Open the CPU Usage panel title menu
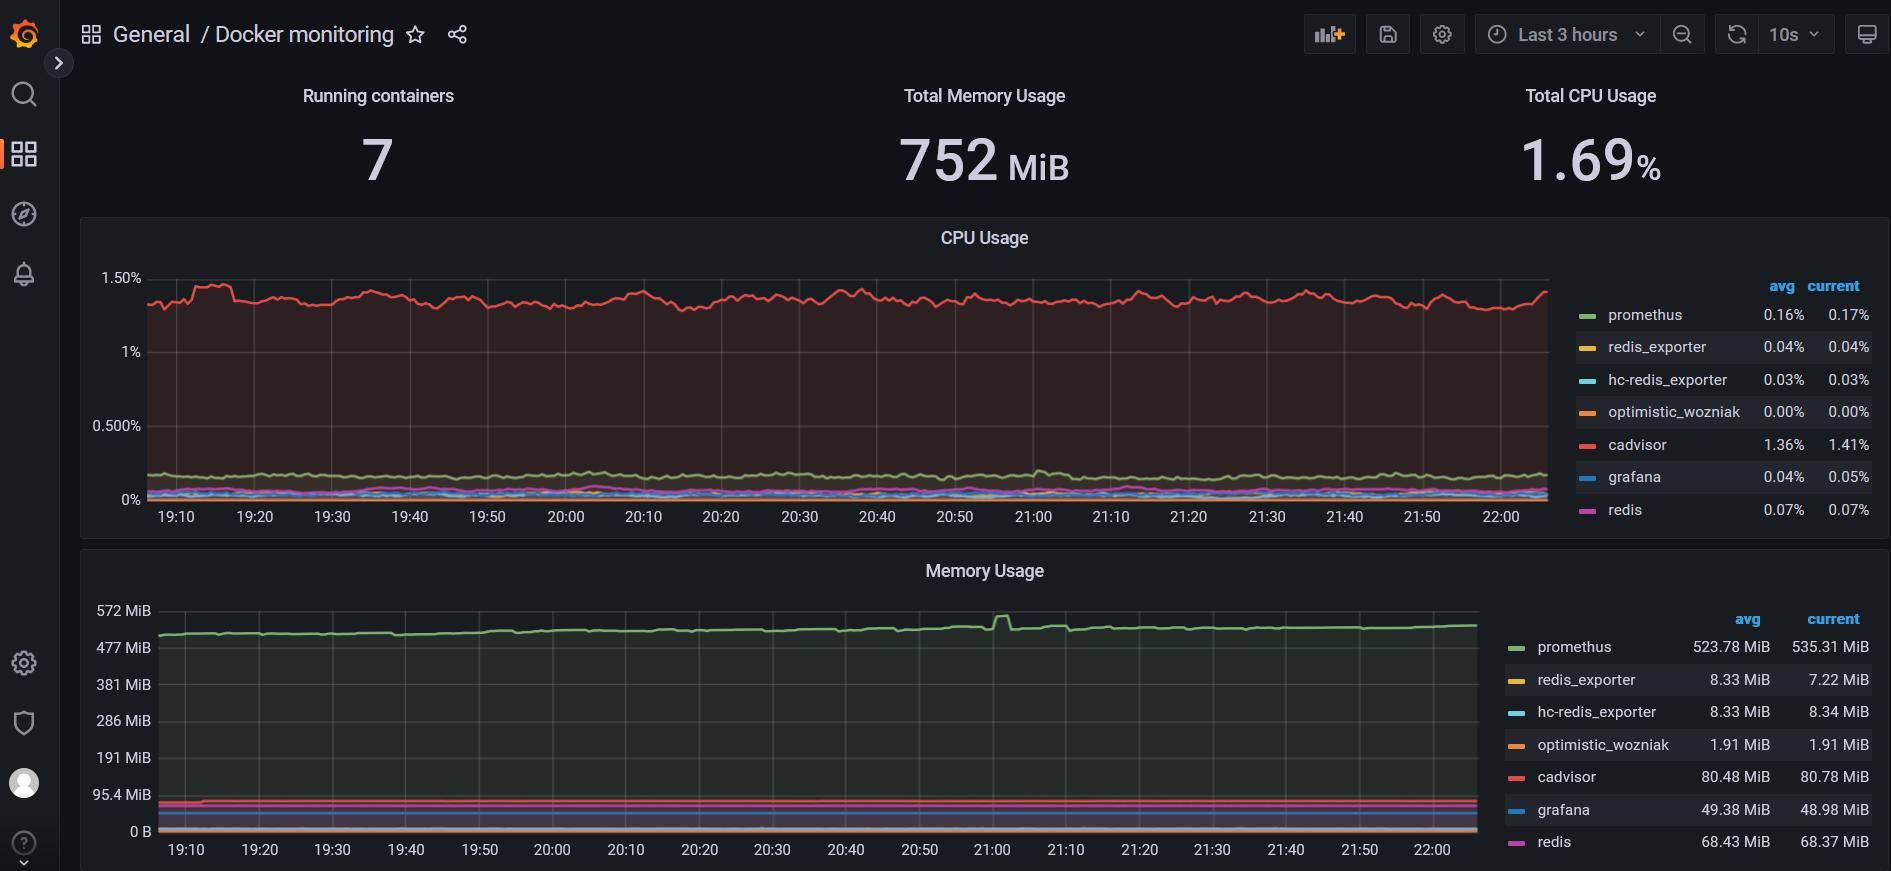 coord(984,238)
